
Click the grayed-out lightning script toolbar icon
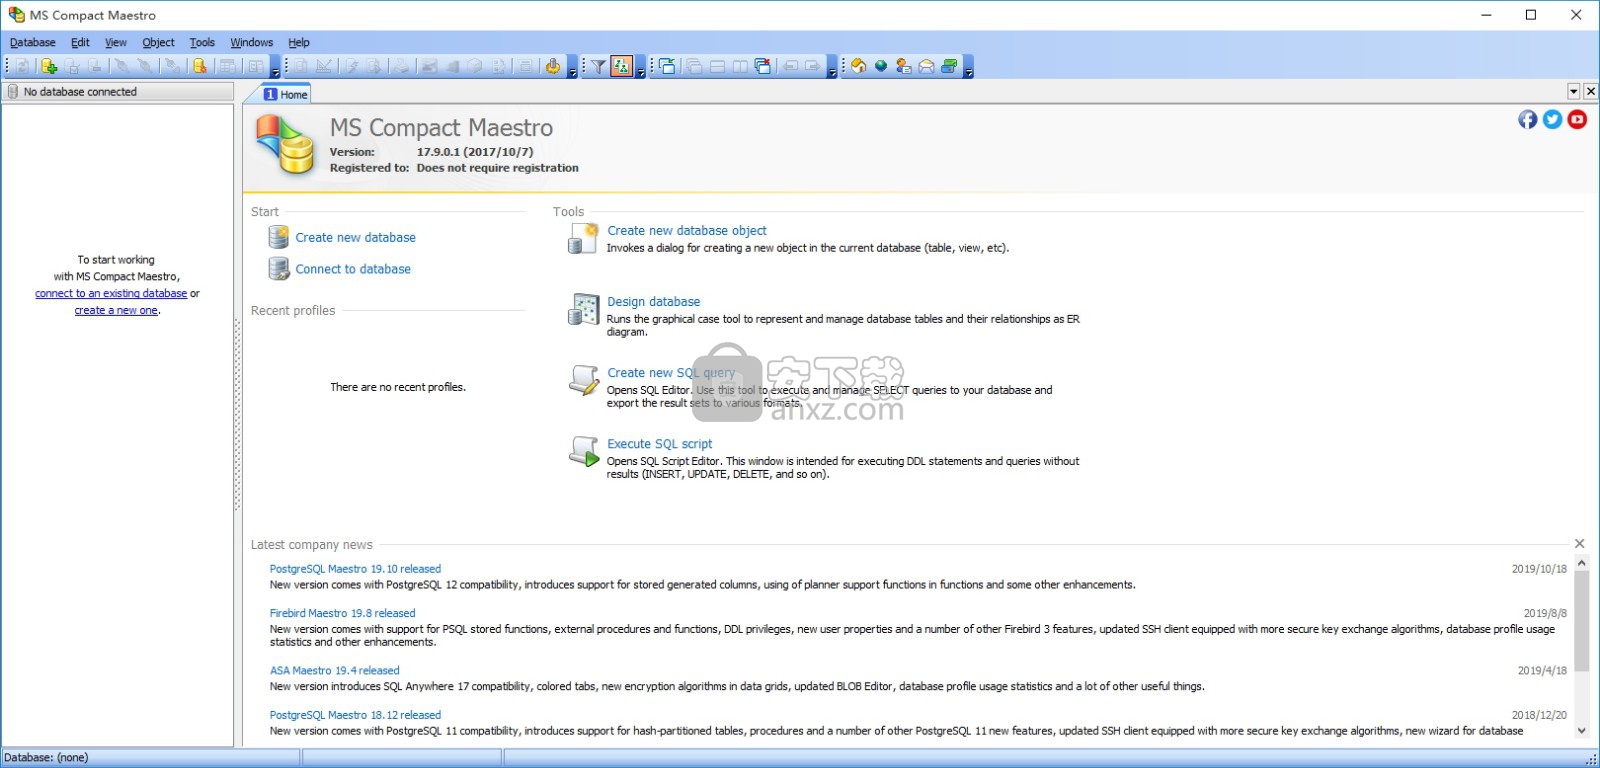[352, 66]
